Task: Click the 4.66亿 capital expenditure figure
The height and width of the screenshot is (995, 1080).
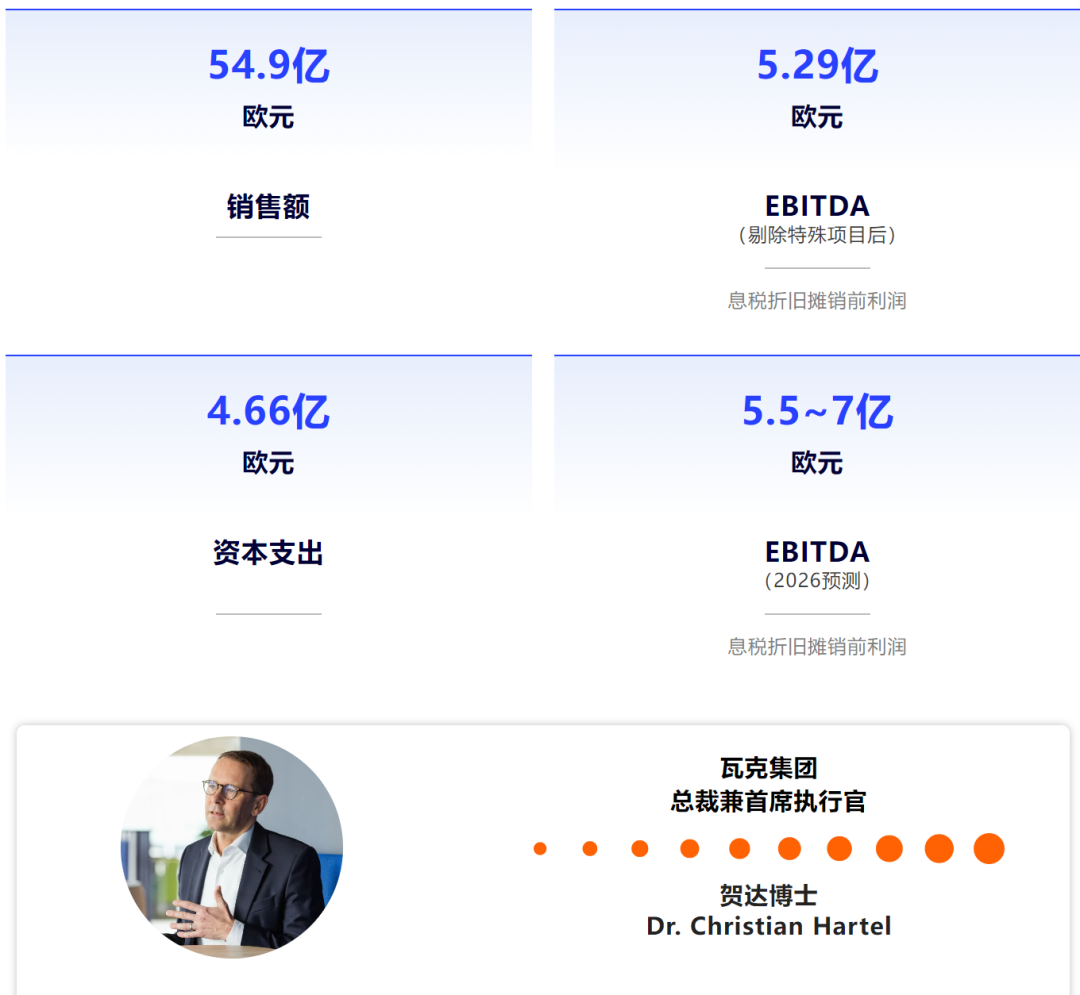Action: (269, 411)
